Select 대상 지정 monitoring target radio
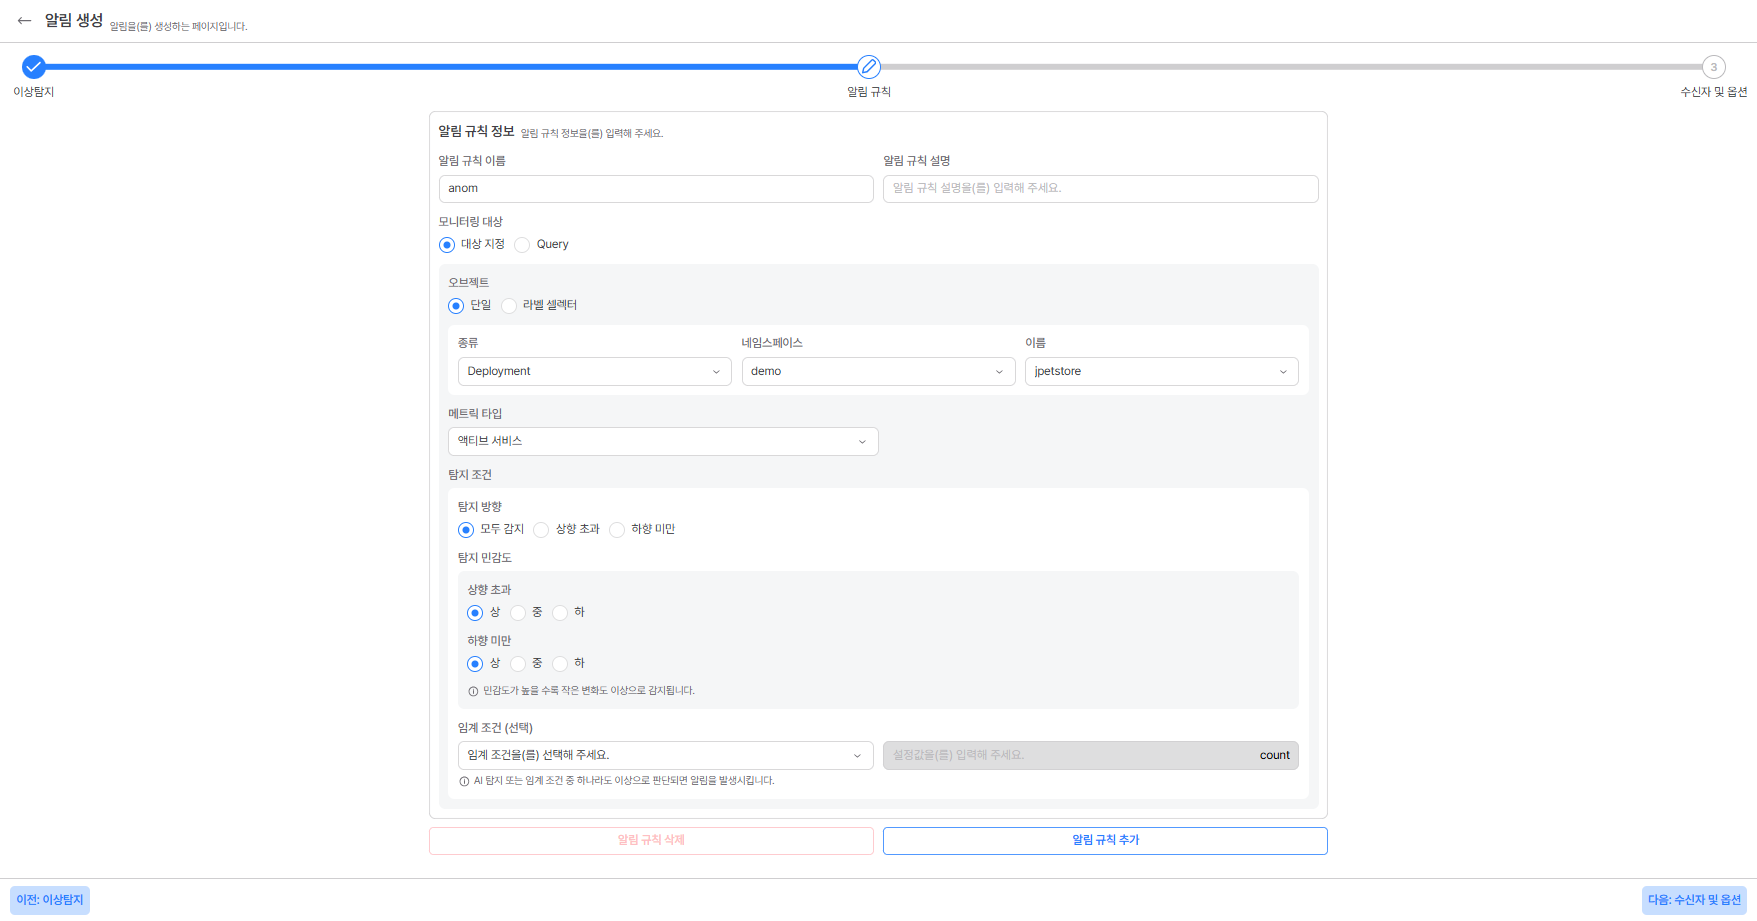1757x921 pixels. 447,245
